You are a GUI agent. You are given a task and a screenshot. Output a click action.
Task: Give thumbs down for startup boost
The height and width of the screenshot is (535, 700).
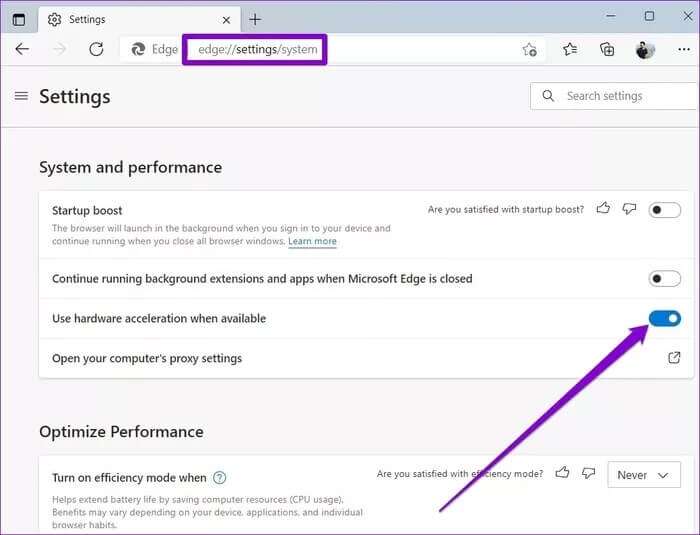coord(629,209)
